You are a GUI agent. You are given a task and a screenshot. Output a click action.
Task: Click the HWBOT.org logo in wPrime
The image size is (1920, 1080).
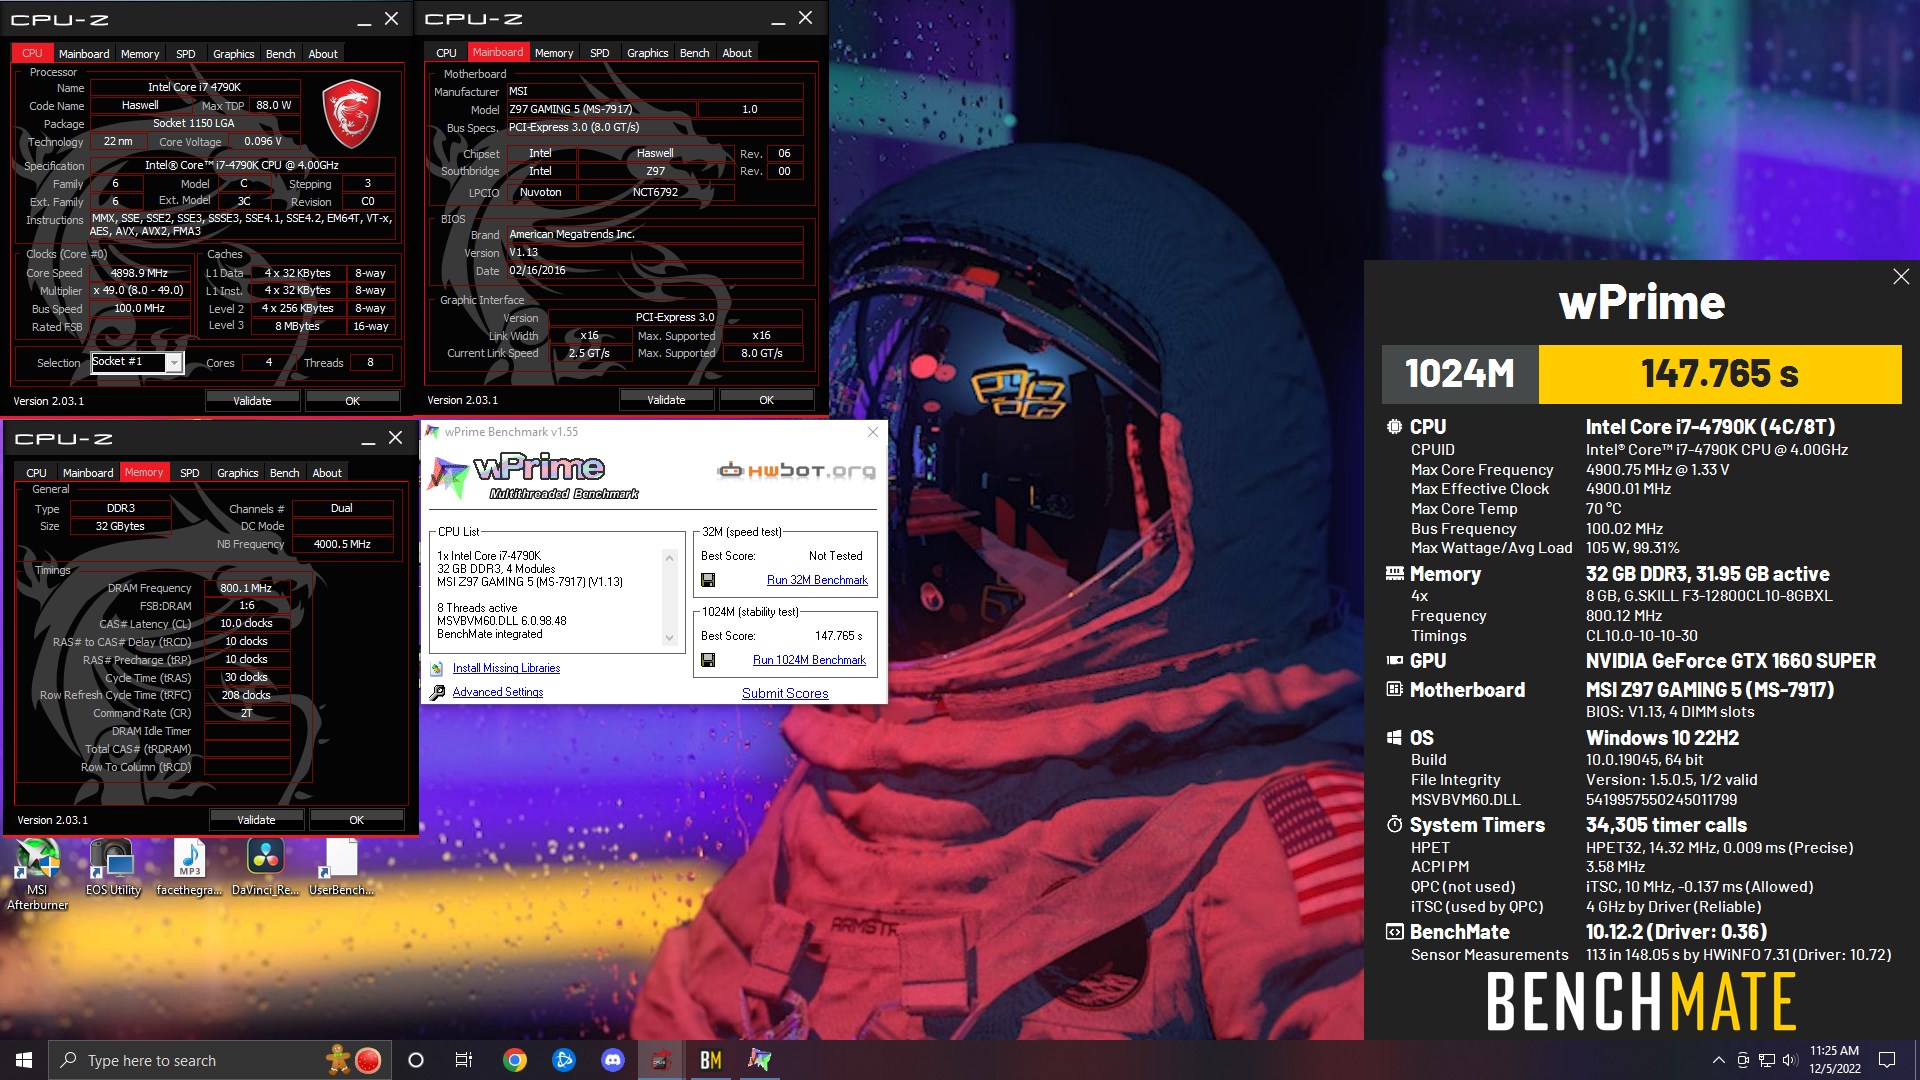(796, 470)
